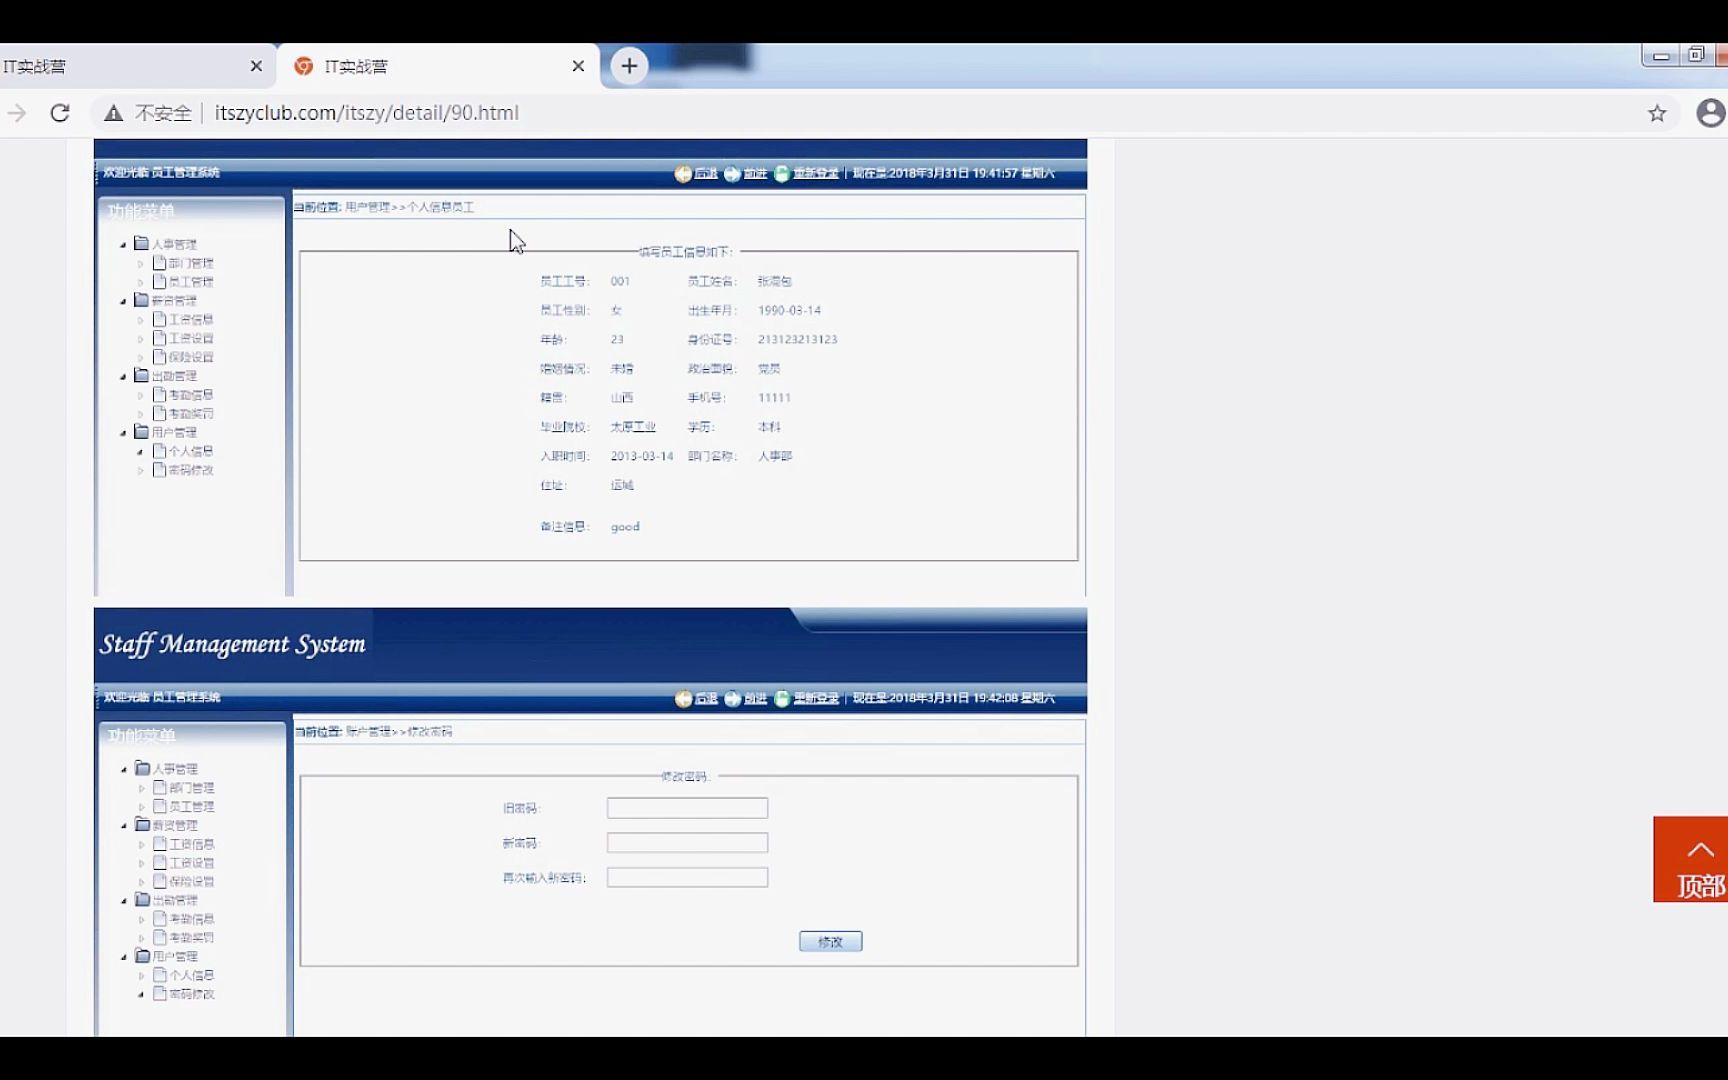Screen dimensions: 1728x1080
Task: Click 保险设置 document icon on employee info page
Action: coord(159,356)
